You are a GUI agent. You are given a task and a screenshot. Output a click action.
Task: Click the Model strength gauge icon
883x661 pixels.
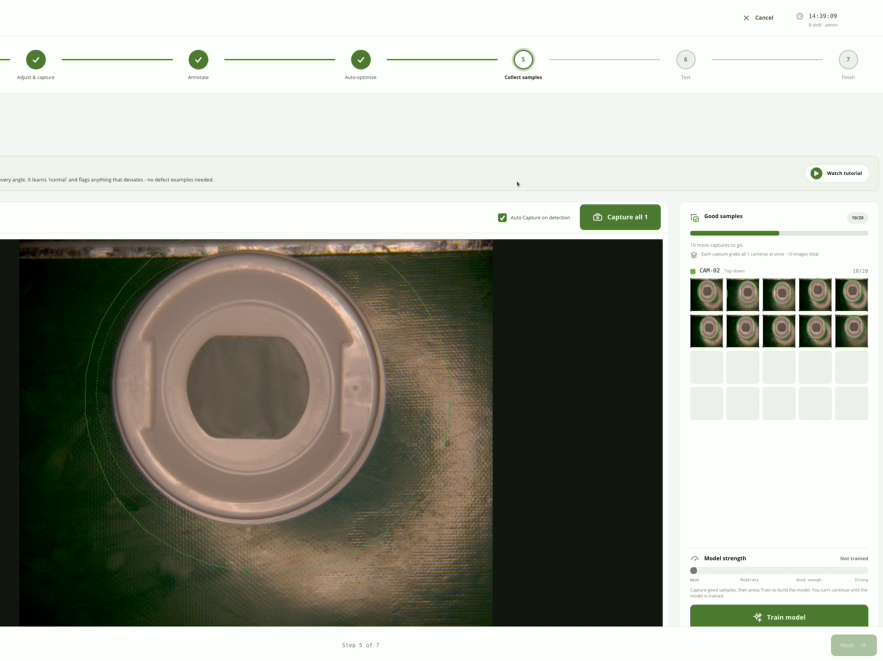(x=695, y=559)
